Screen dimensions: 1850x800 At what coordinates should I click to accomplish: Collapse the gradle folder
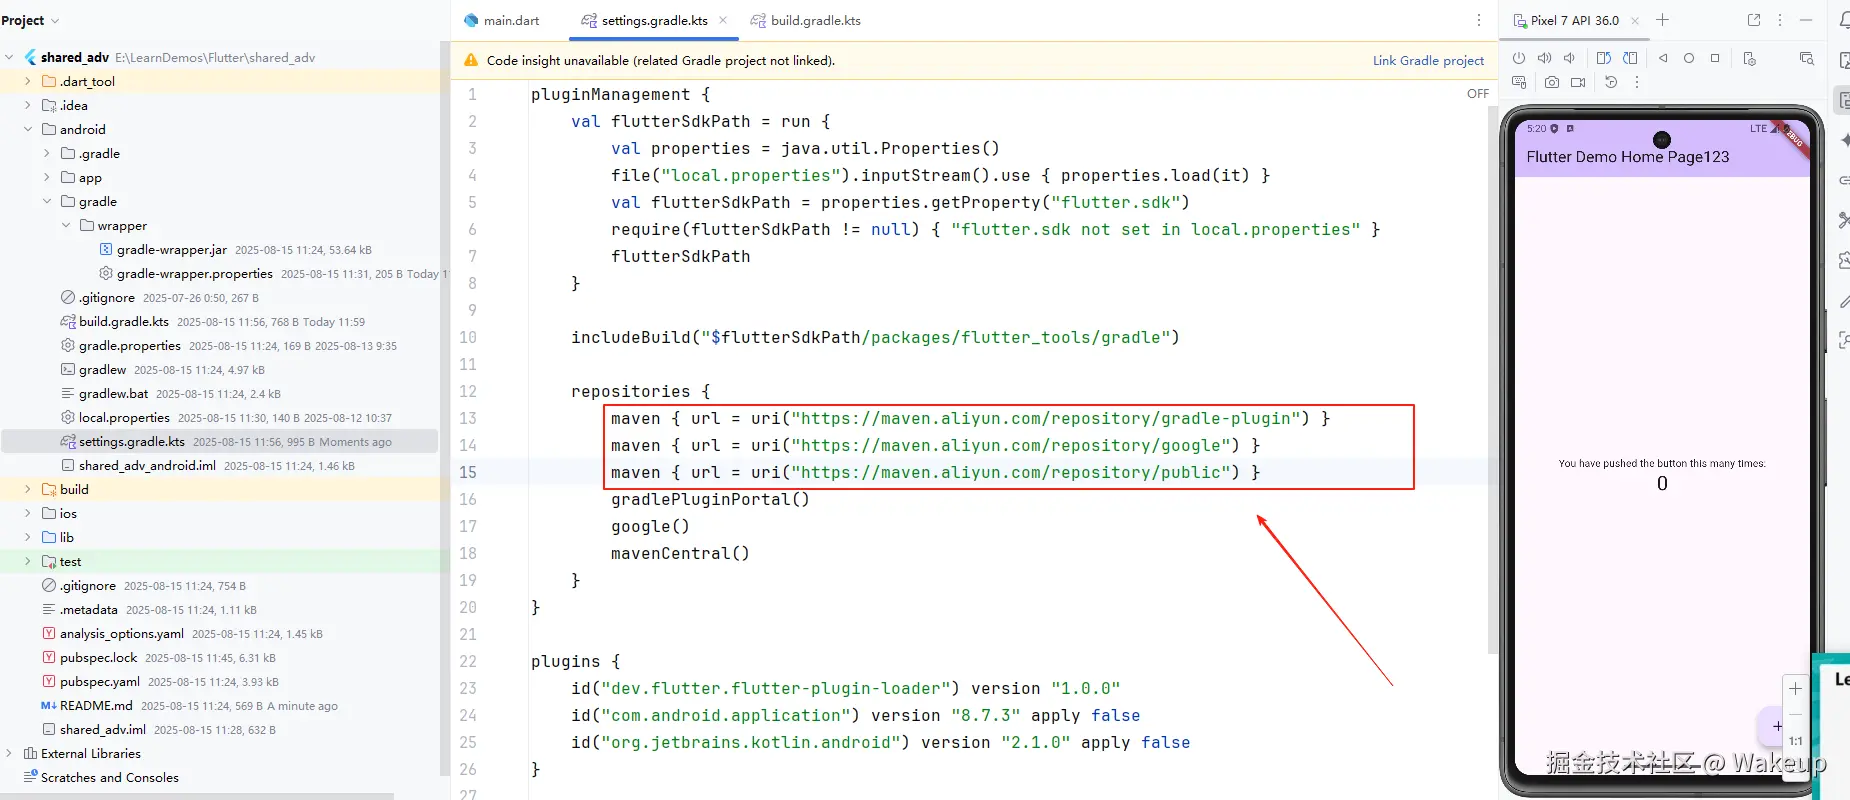click(x=47, y=201)
